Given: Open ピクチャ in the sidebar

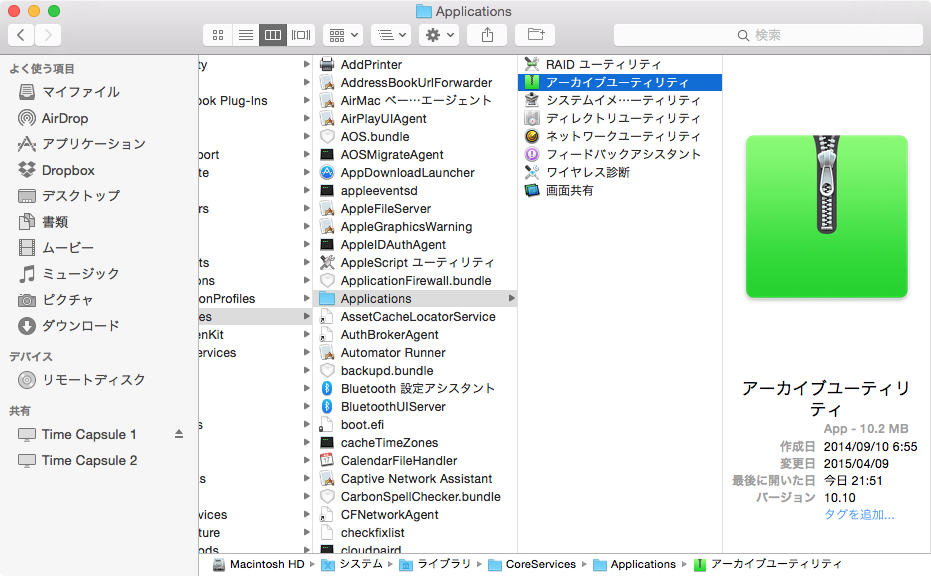Looking at the screenshot, I should (x=56, y=300).
